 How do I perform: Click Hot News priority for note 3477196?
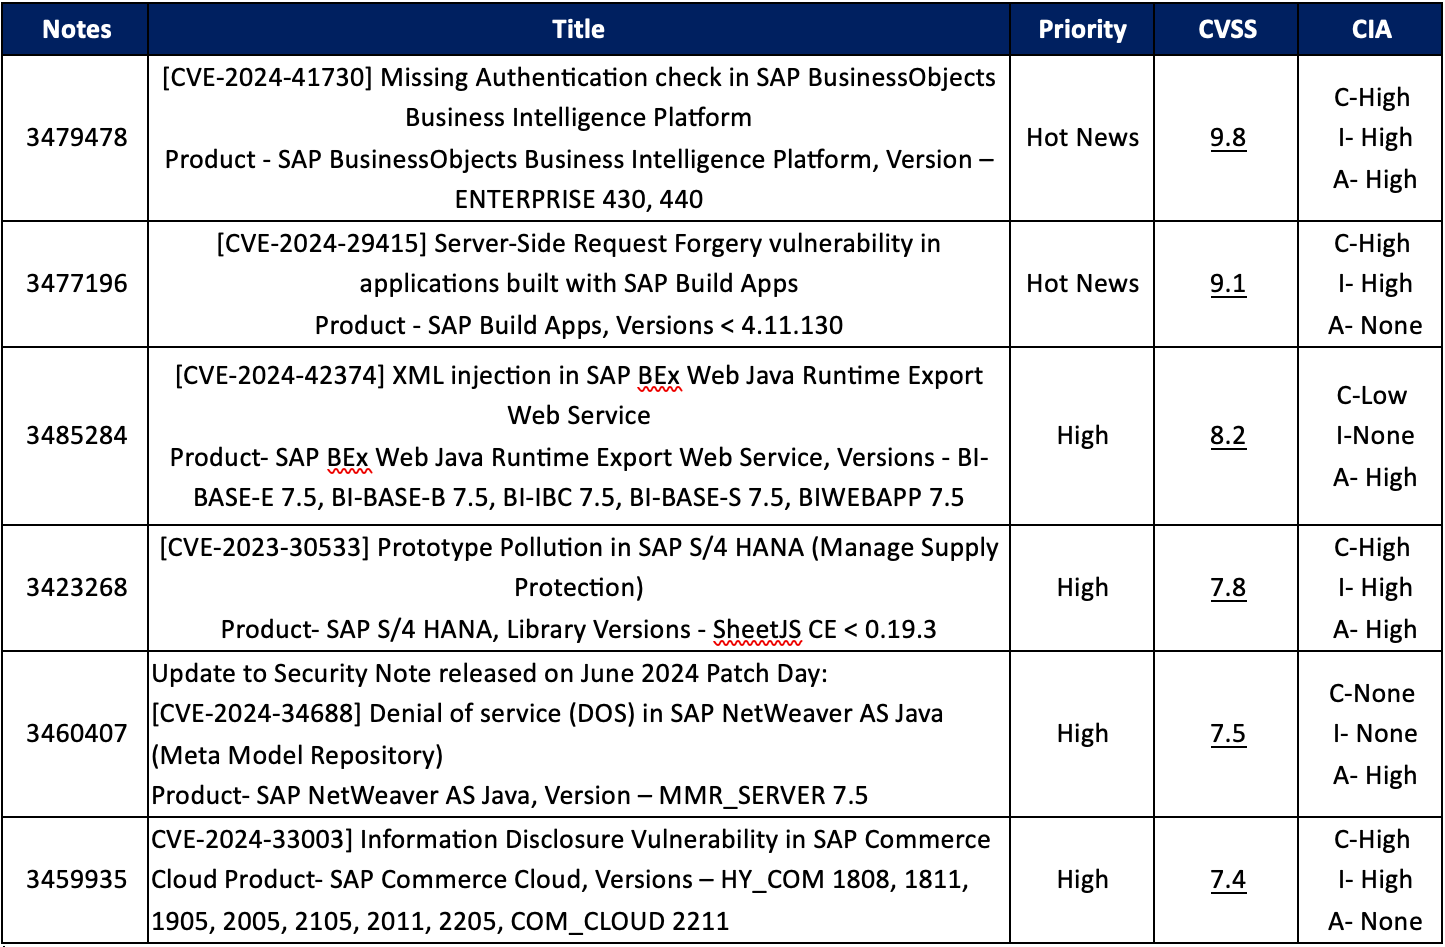[x=1082, y=284]
